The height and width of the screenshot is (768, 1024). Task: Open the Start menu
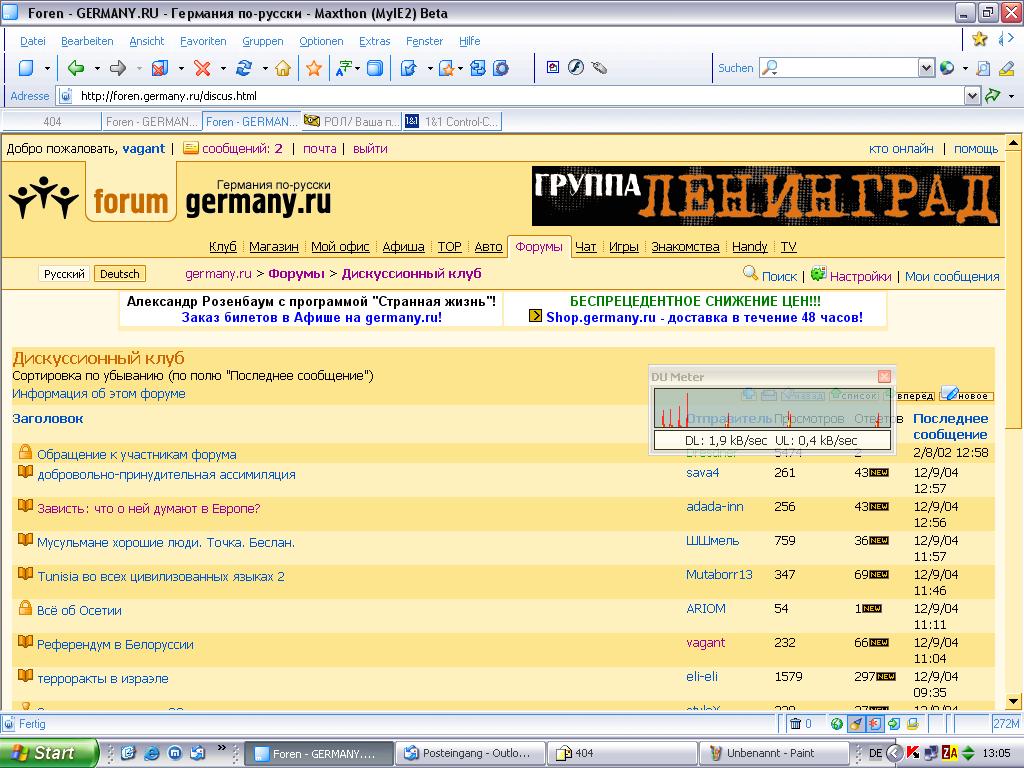(x=48, y=753)
